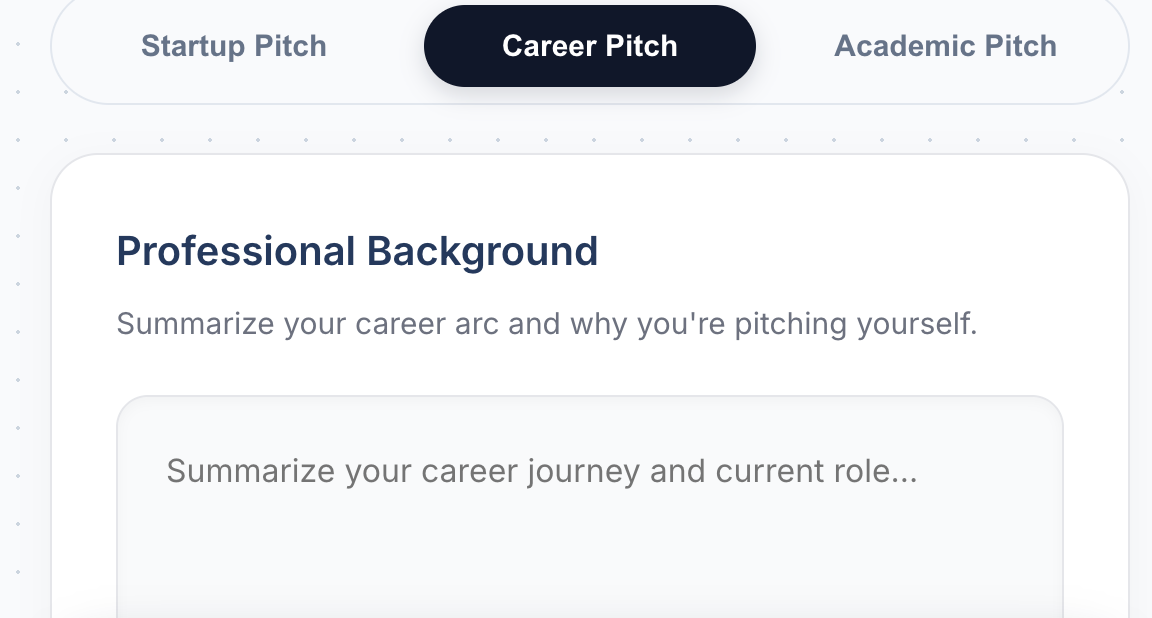Click the 'Summarize your career journey' placeholder text
This screenshot has width=1152, height=618.
point(542,471)
